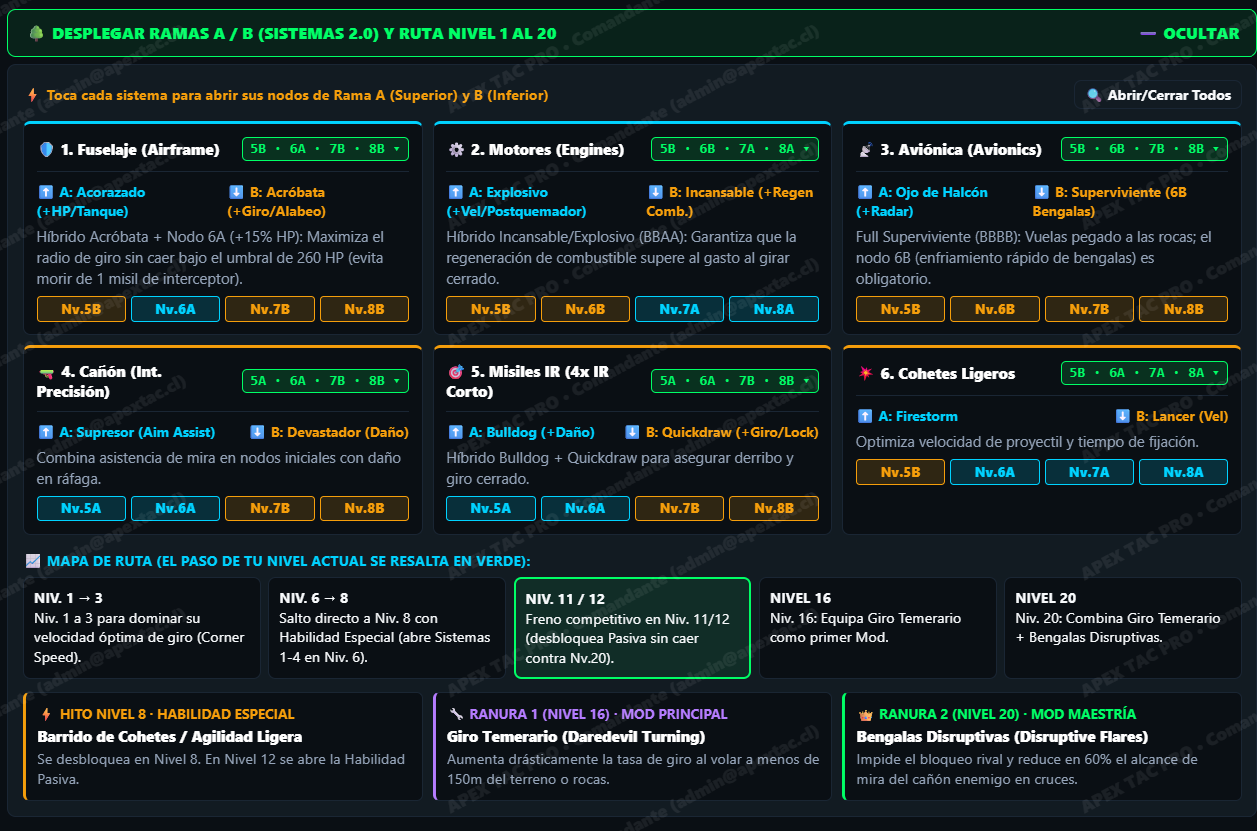The image size is (1257, 831).
Task: Click the Abrir/Cerrar Todos button
Action: [1158, 95]
